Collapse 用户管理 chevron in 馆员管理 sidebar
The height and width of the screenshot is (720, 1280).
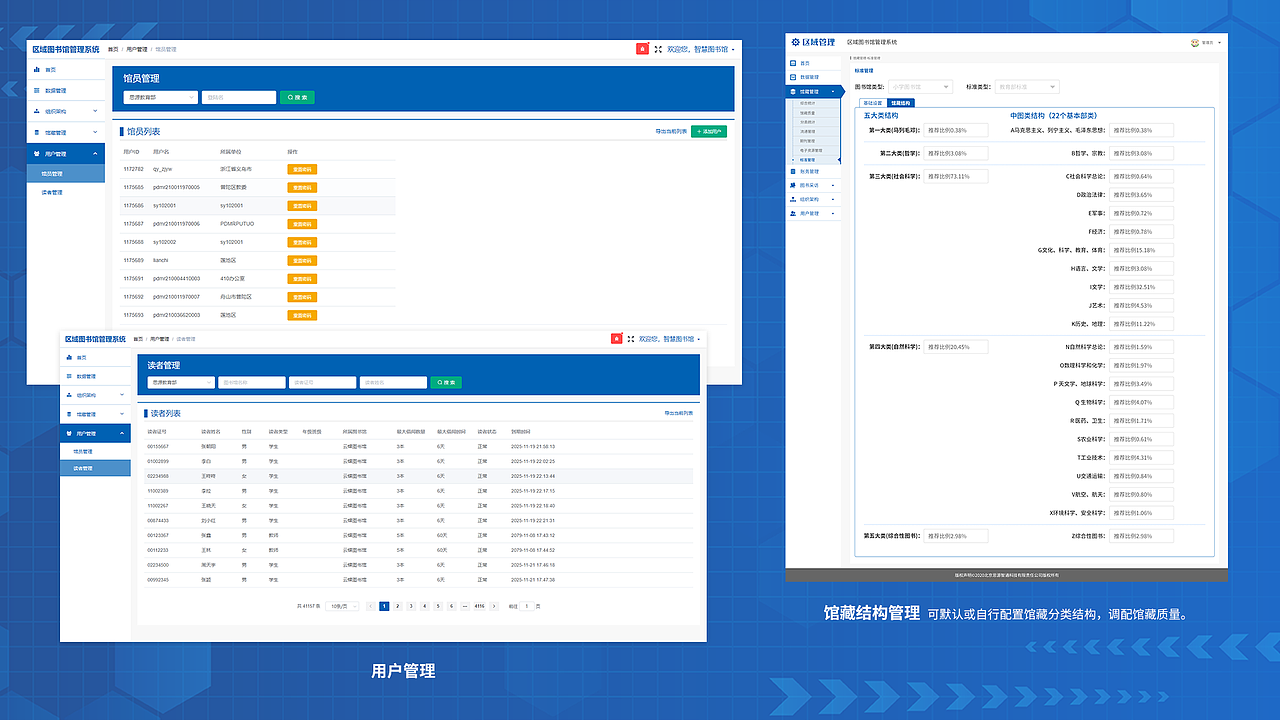[x=95, y=154]
